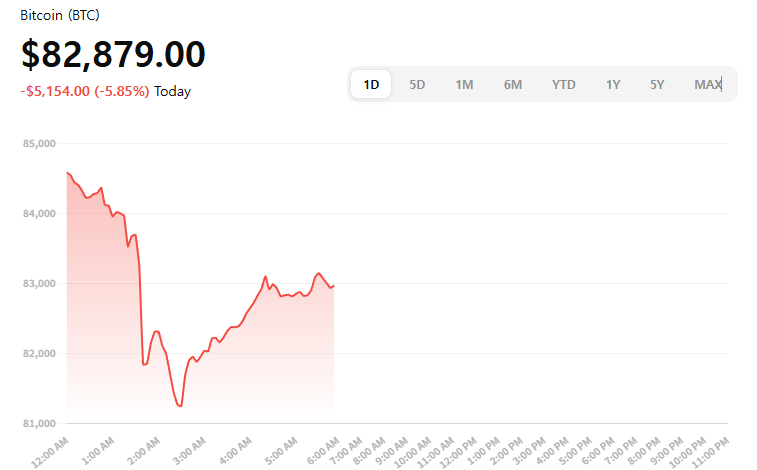
Task: Click the 83,000 y-axis label
Action: click(37, 284)
